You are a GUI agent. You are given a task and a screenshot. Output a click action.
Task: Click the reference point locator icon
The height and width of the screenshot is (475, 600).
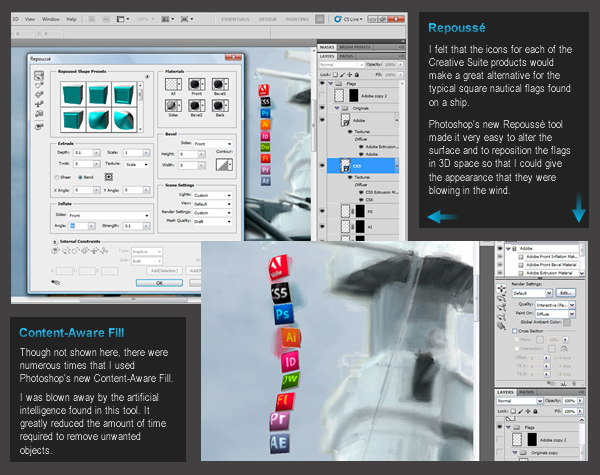pos(109,177)
